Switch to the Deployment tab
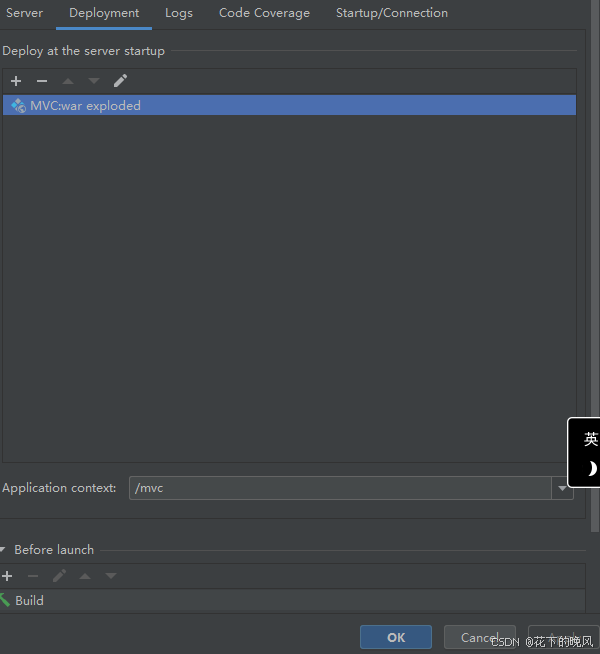 (x=104, y=13)
